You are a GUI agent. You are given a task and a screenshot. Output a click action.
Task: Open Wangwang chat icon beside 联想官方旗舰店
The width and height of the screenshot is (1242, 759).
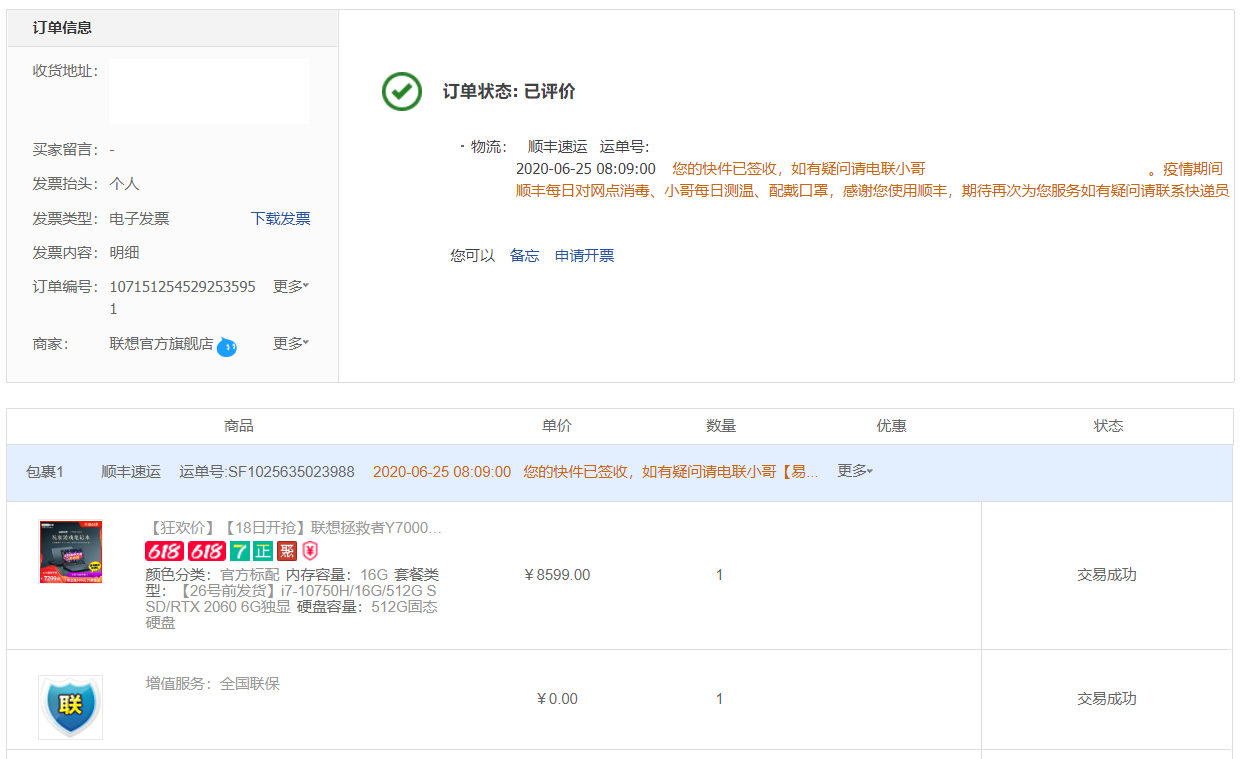click(x=227, y=347)
